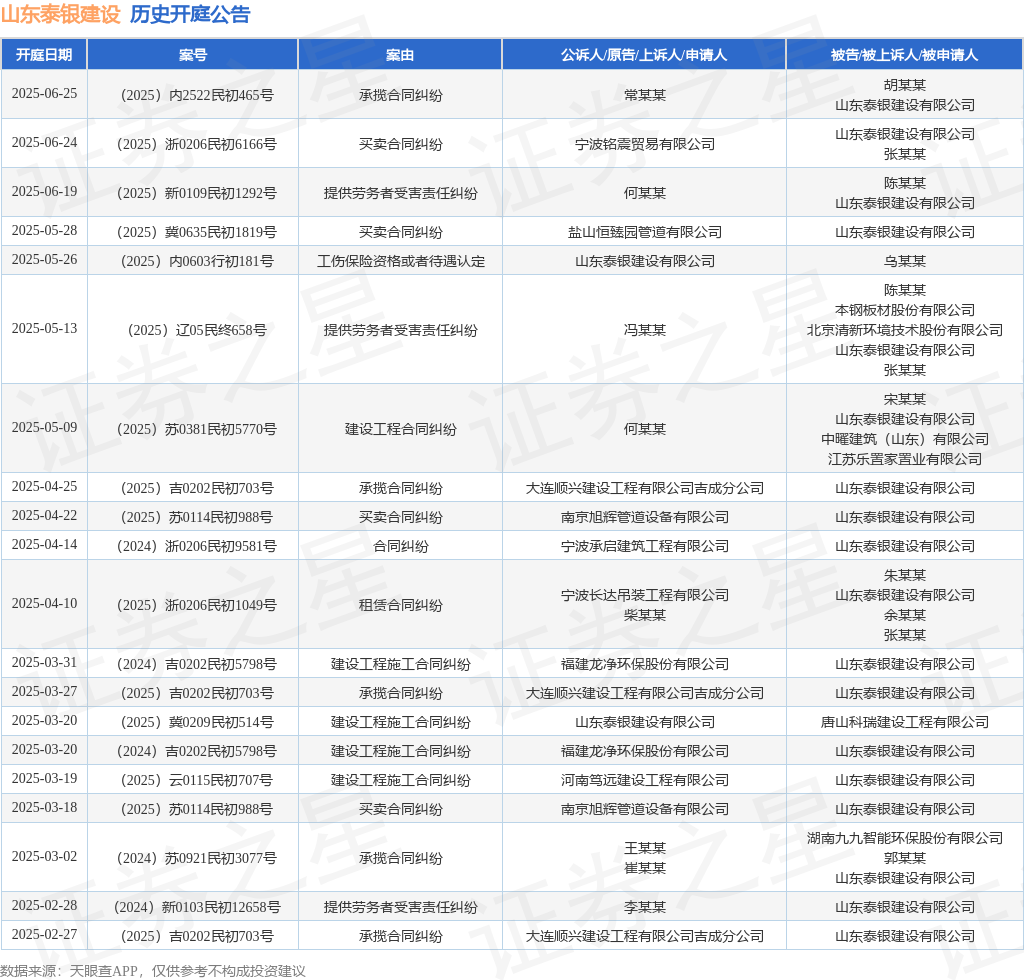Click the cause 工伤保险资格或者待遇认定
The height and width of the screenshot is (980, 1024).
pos(400,261)
